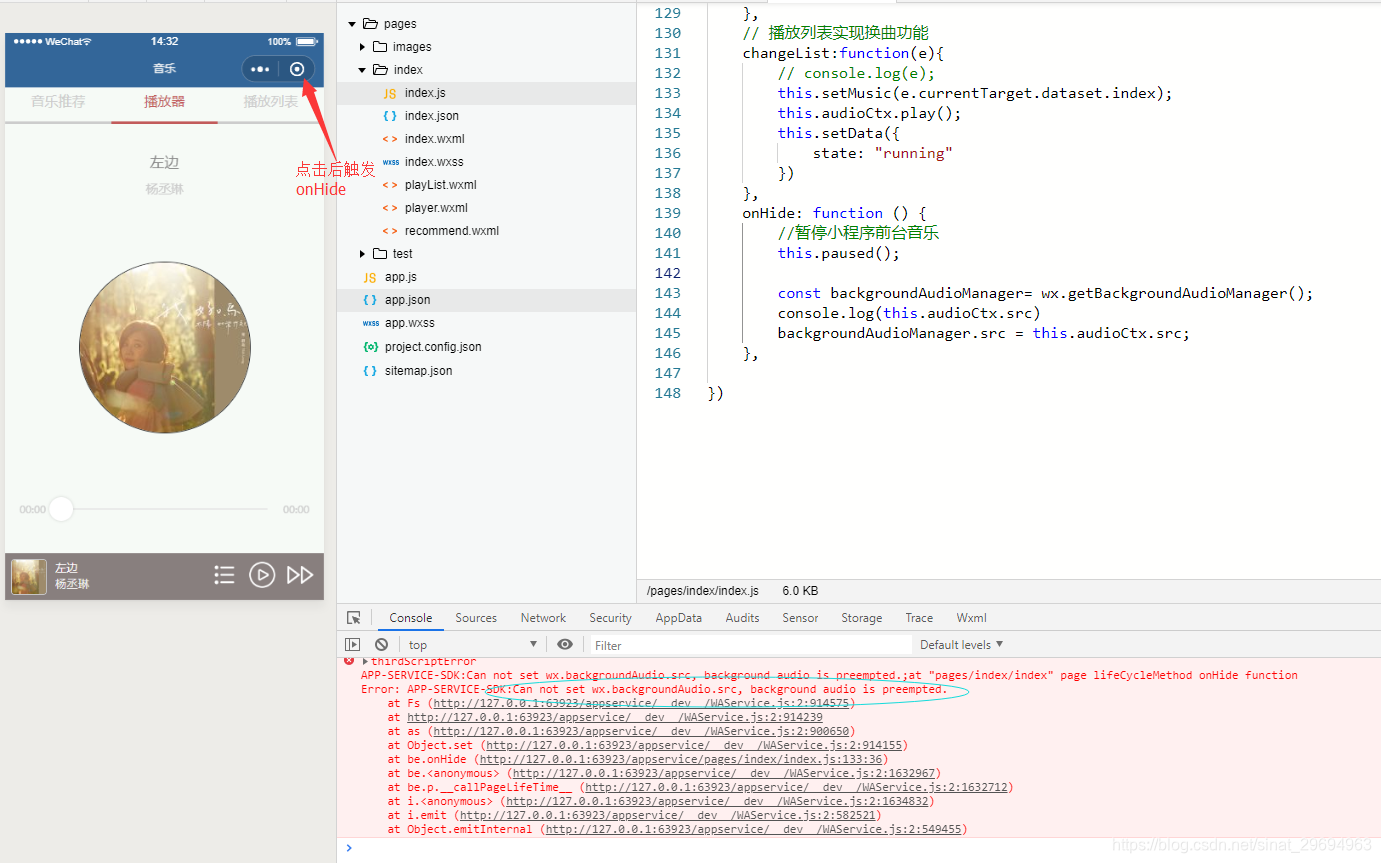Tap the mini program close circle button
Viewport: 1381px width, 863px height.
[x=297, y=69]
